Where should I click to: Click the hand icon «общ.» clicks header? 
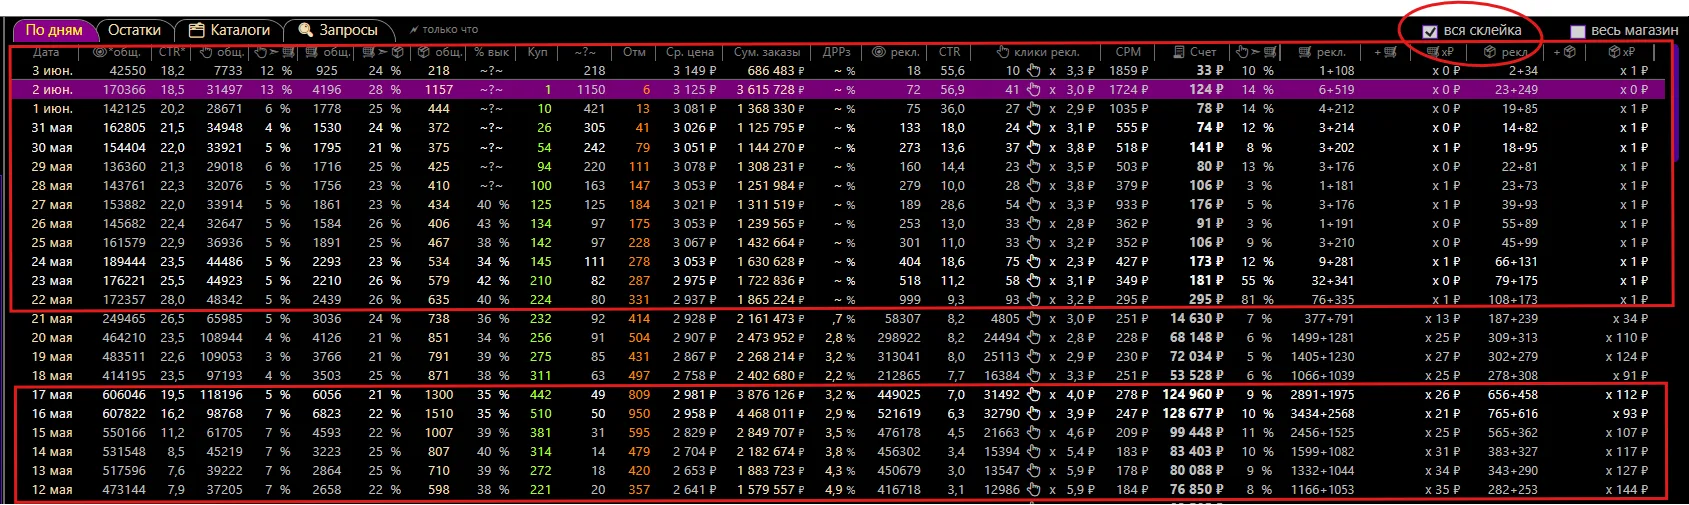click(206, 52)
